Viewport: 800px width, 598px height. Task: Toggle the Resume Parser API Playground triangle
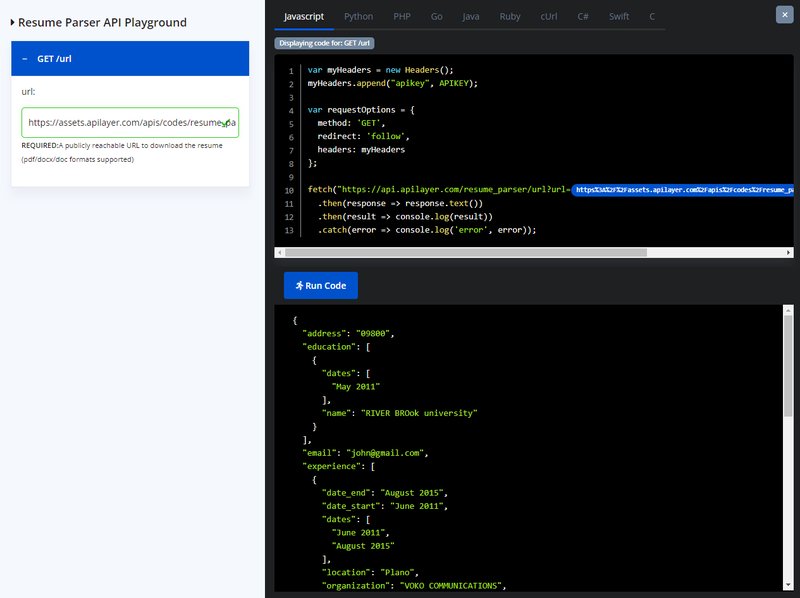(12, 22)
